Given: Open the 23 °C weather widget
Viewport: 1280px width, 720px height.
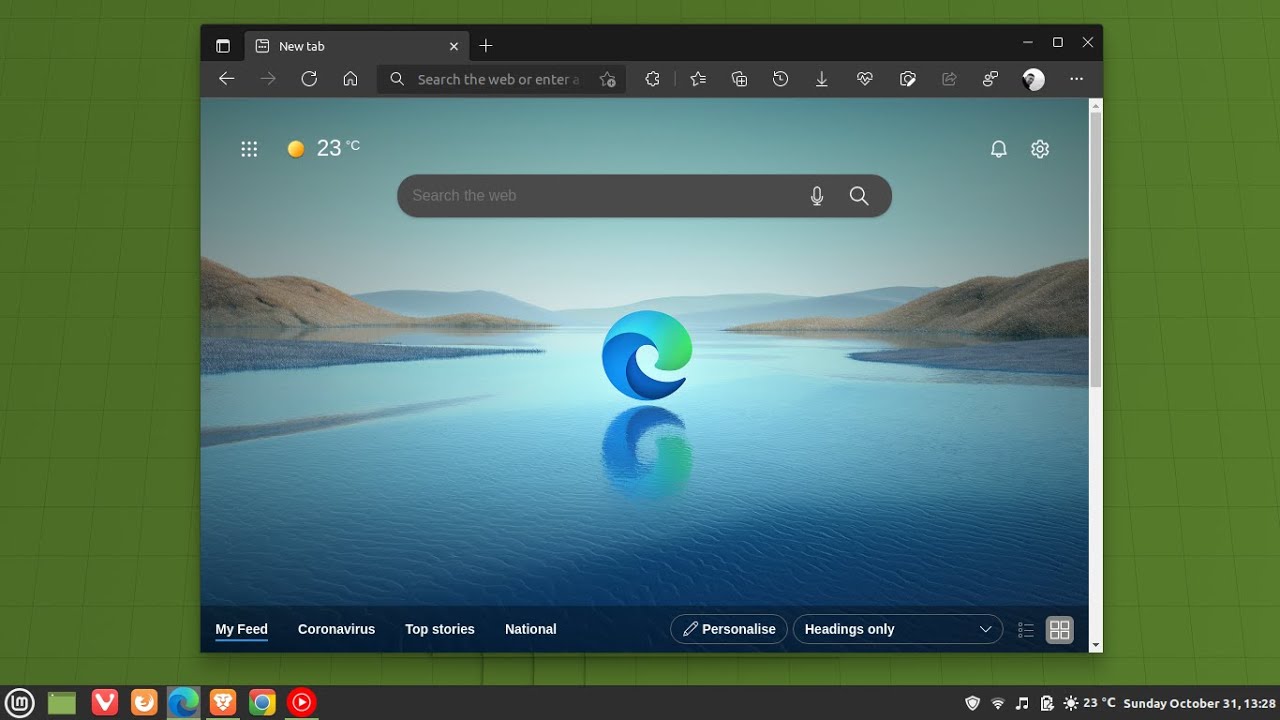Looking at the screenshot, I should (x=323, y=148).
